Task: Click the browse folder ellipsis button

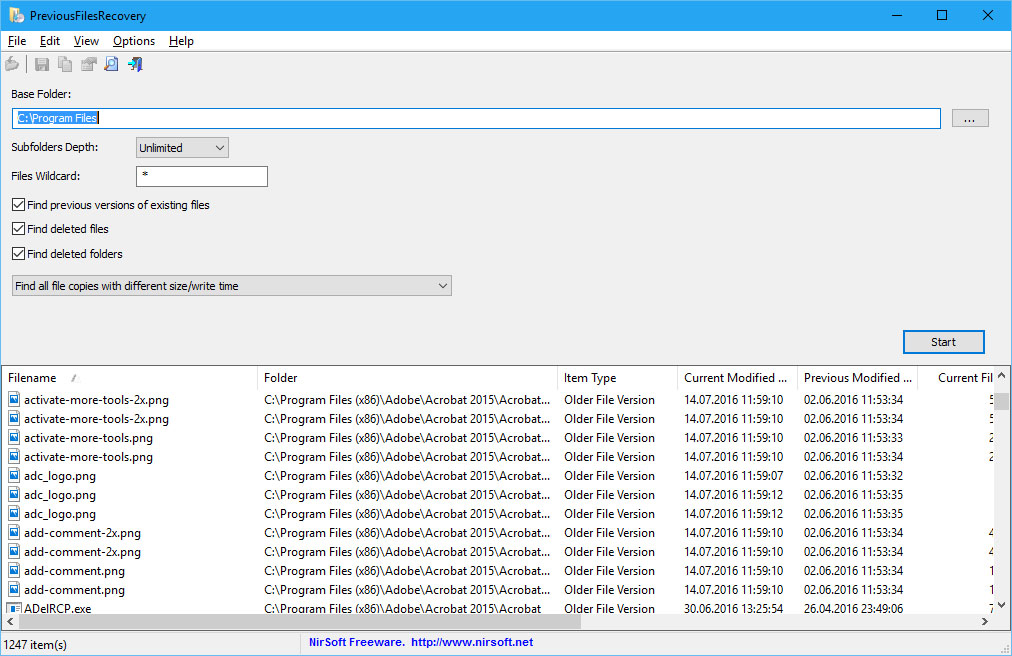Action: 969,118
